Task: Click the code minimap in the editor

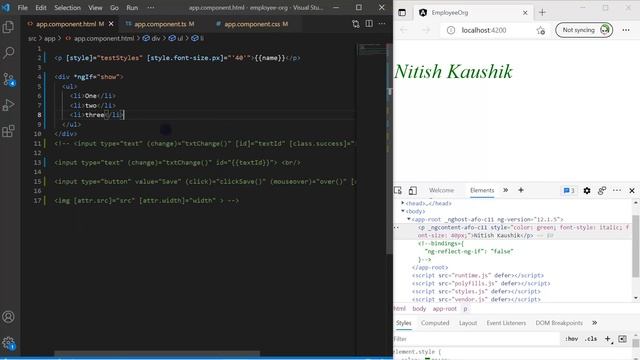Action: coord(371,51)
